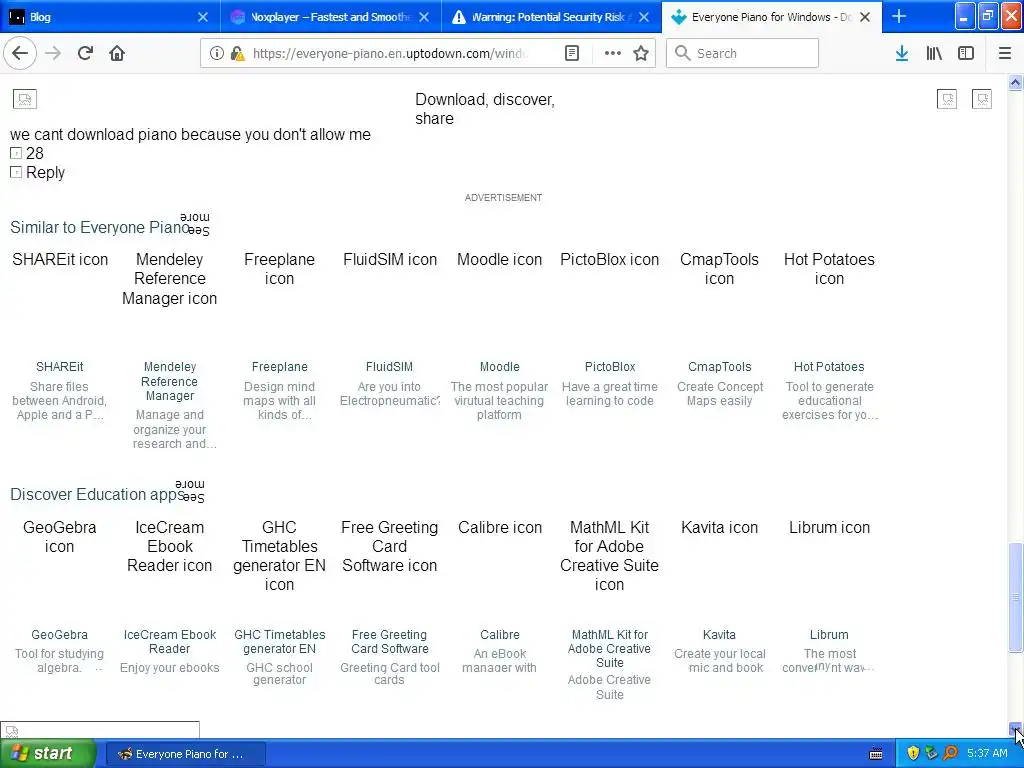Open the Freeplane icon thumbnail
Screen dimensions: 1024x768
pyautogui.click(x=280, y=269)
